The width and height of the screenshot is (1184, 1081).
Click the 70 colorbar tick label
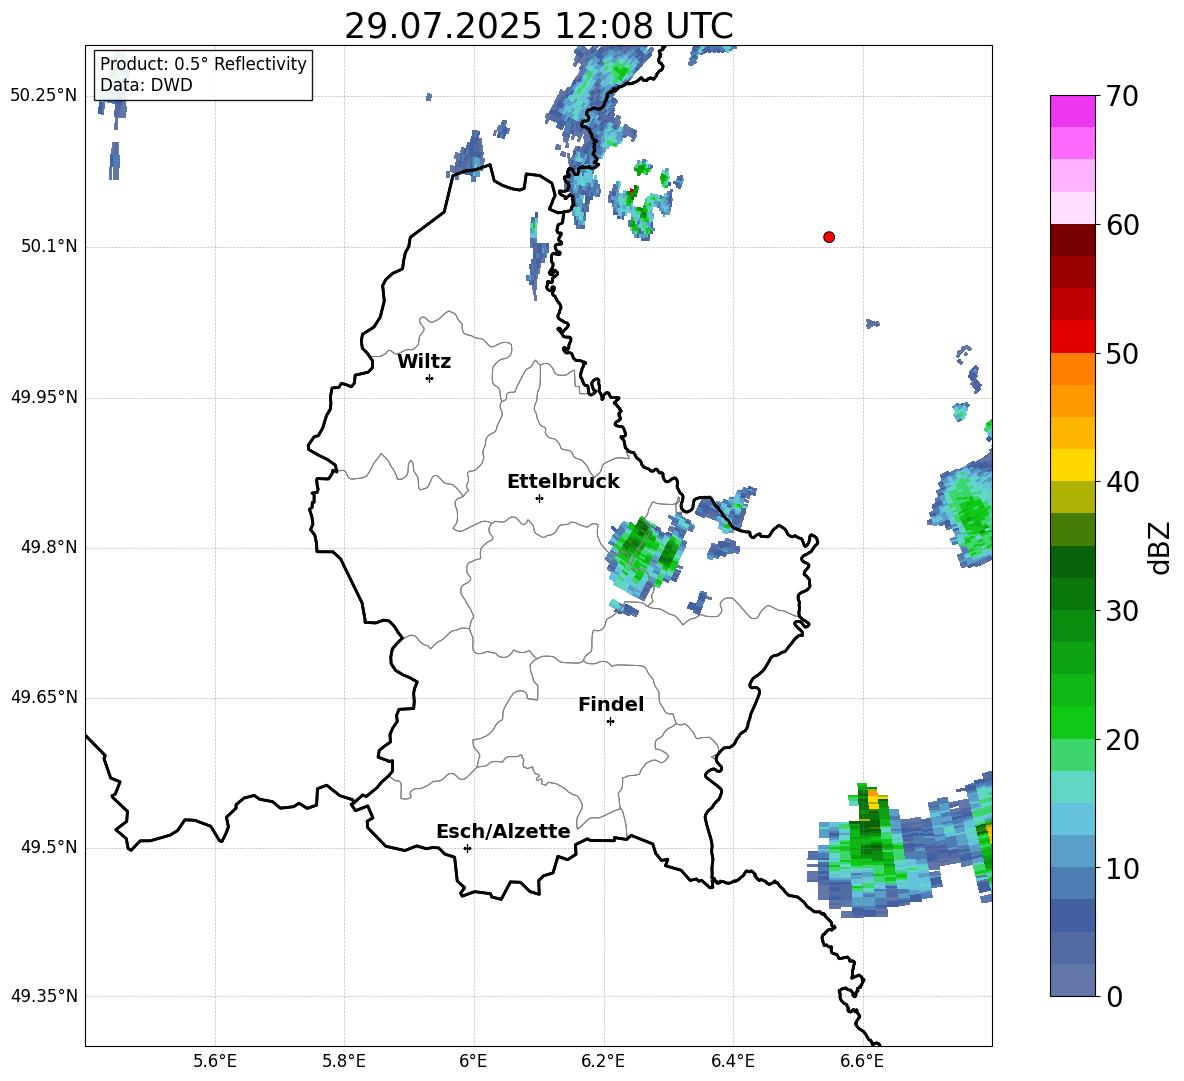coord(1122,96)
